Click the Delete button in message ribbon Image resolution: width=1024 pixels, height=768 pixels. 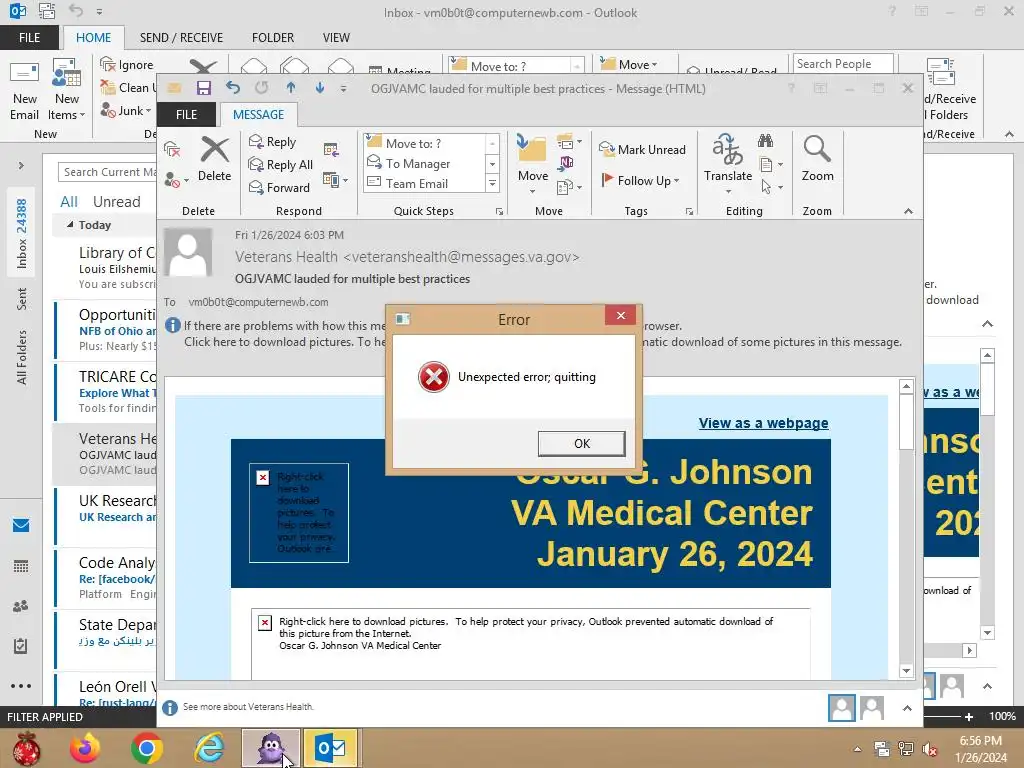click(214, 159)
